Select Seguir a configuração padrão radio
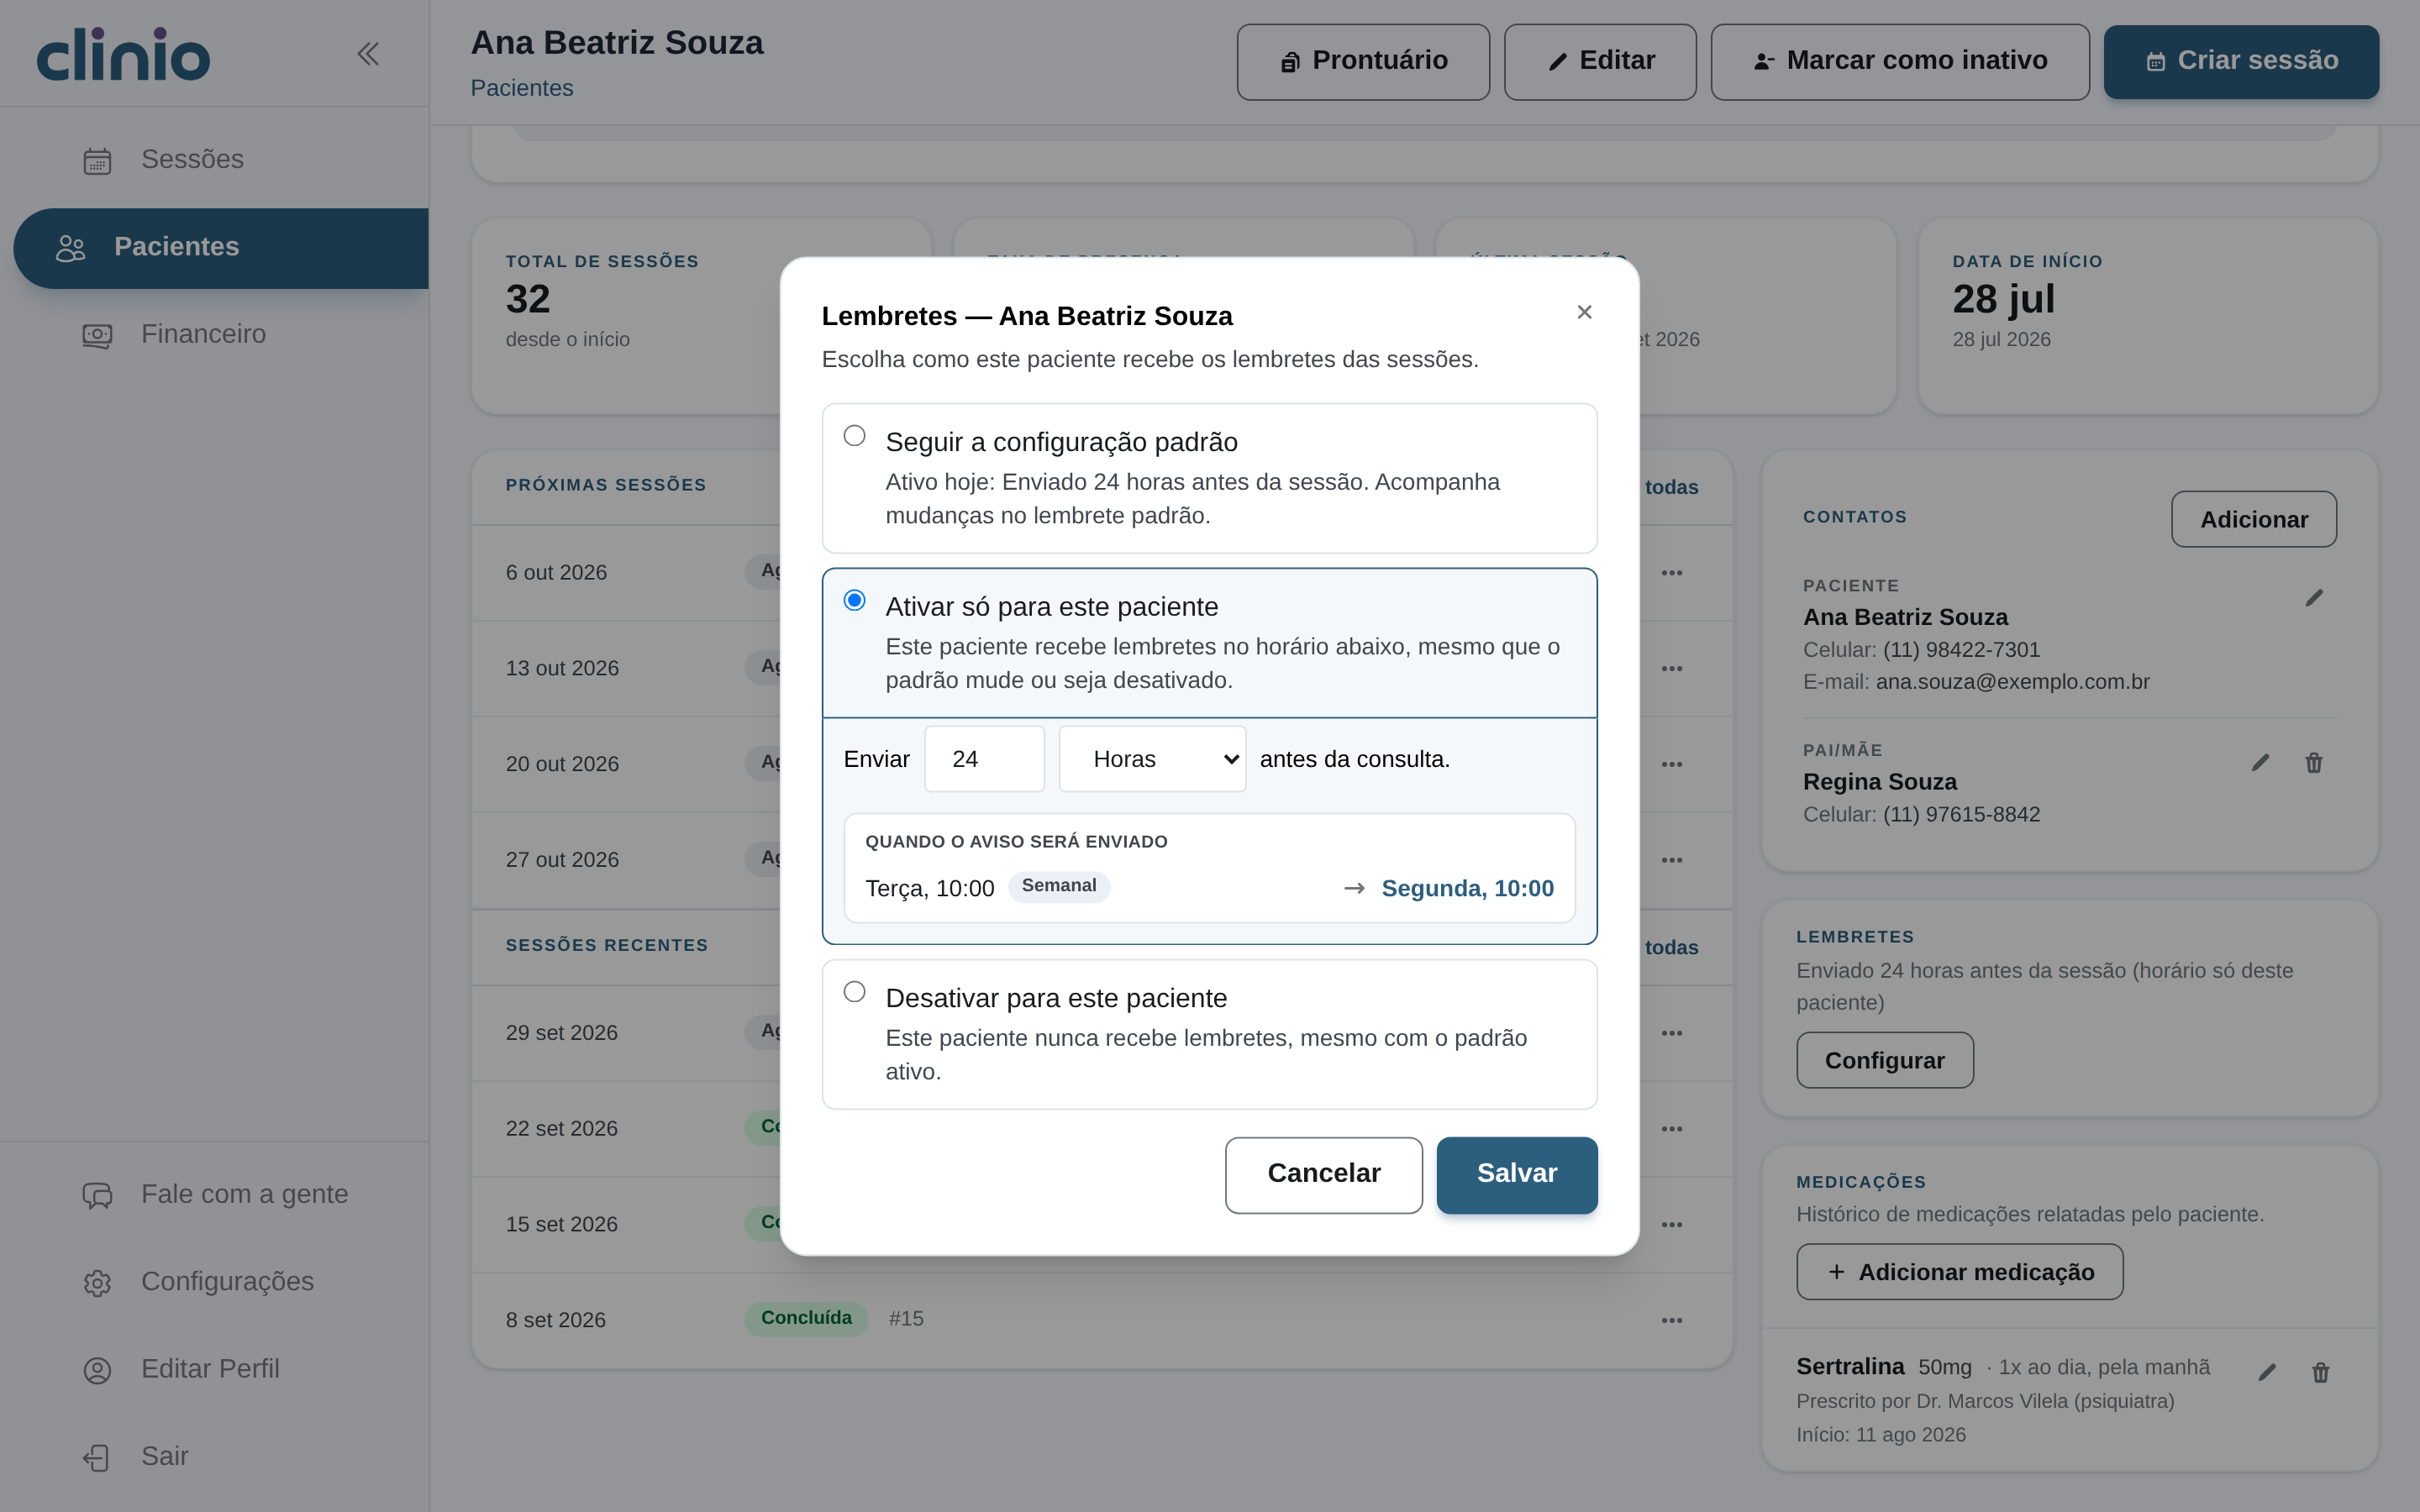The image size is (2420, 1512). pyautogui.click(x=854, y=435)
